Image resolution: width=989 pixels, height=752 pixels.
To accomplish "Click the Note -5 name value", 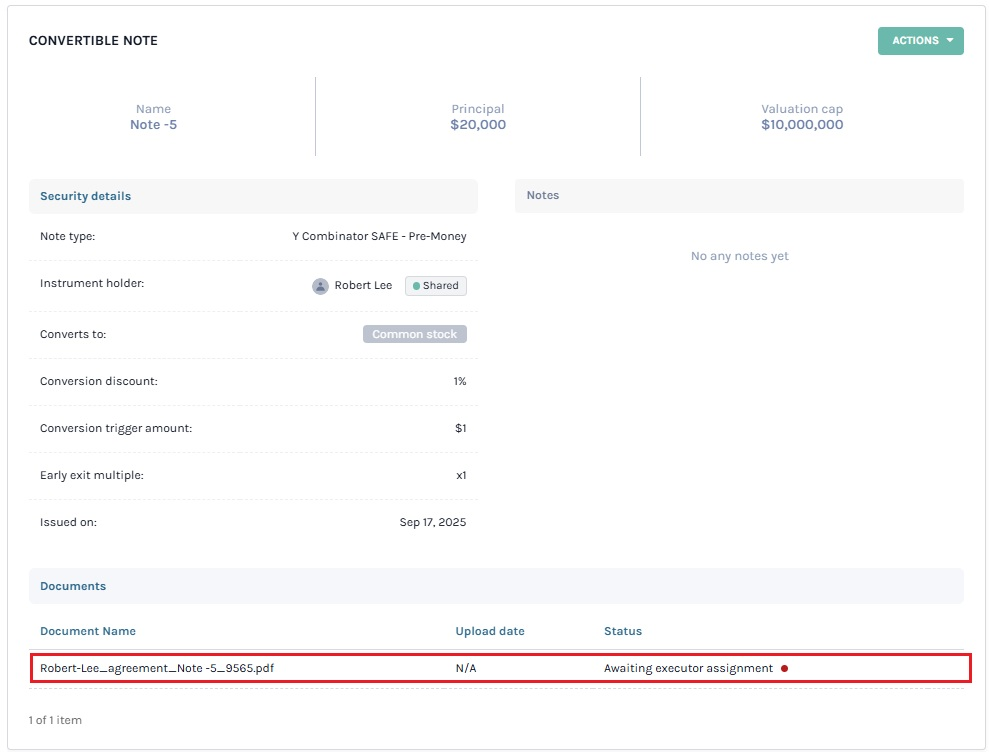I will (x=153, y=125).
